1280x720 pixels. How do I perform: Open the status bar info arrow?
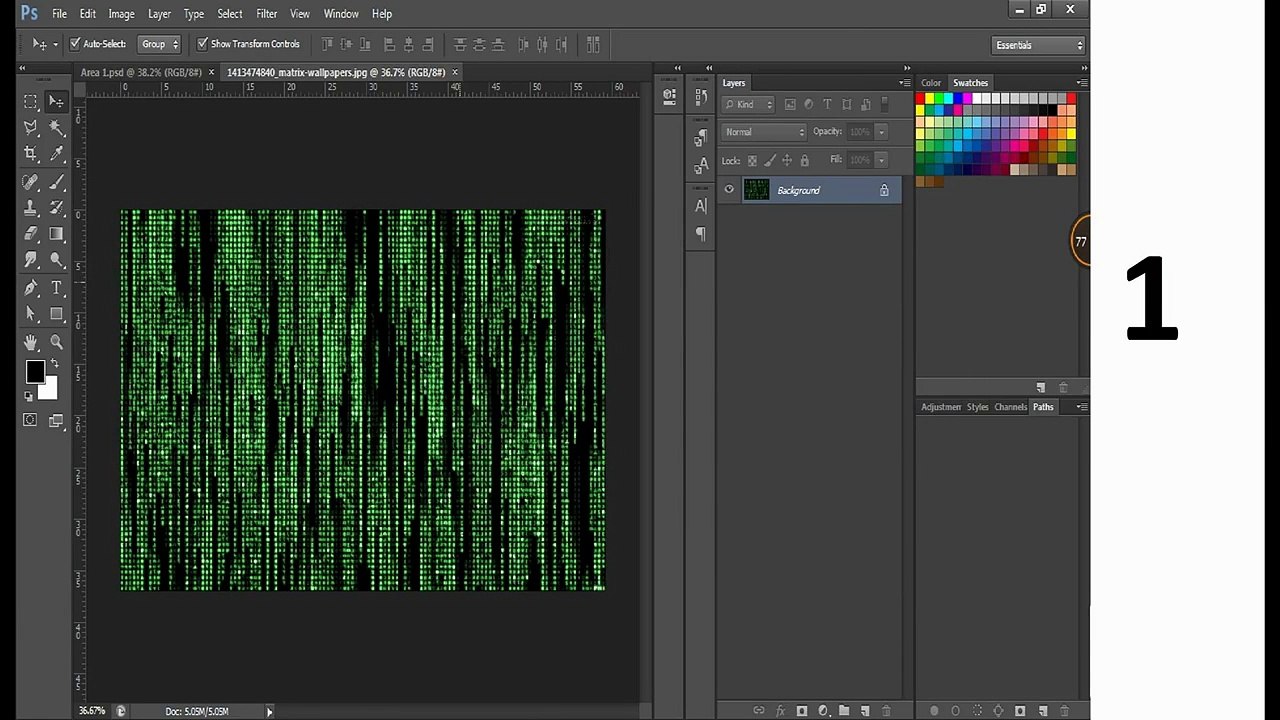coord(269,711)
